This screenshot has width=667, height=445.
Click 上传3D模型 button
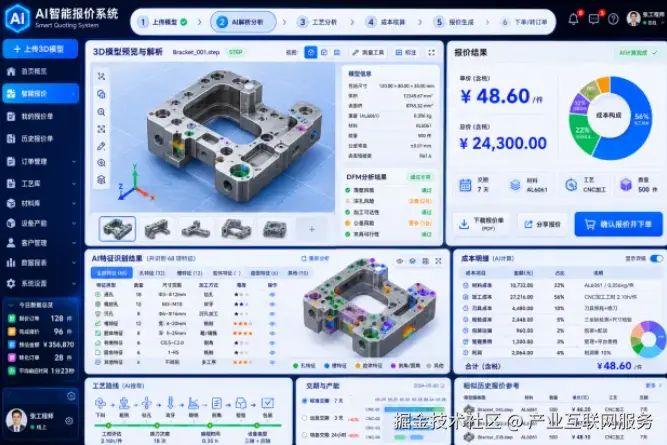pos(40,49)
